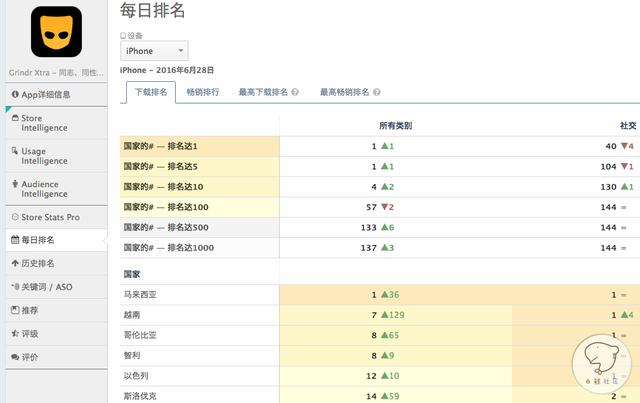This screenshot has width=640, height=403.
Task: Click the 所有类别 column header
Action: coord(395,126)
